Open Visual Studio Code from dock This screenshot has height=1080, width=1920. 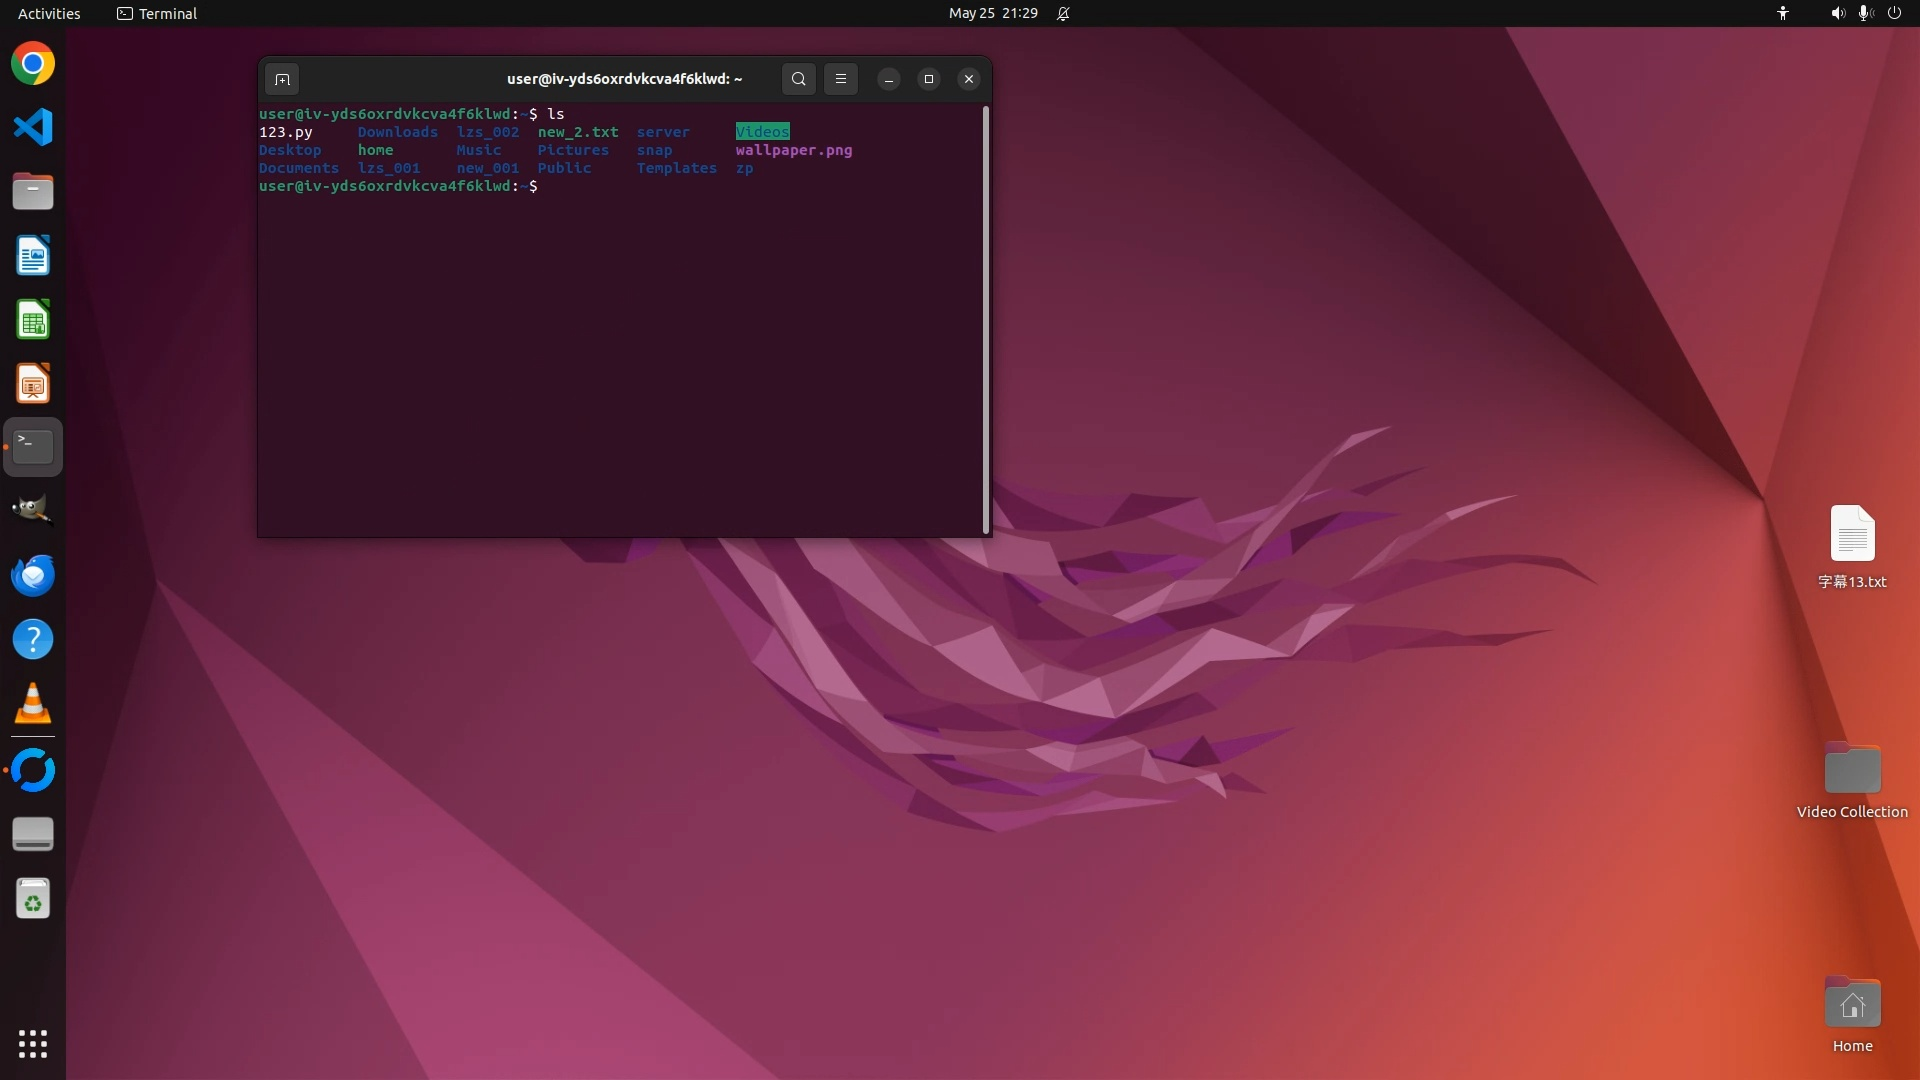pyautogui.click(x=33, y=128)
